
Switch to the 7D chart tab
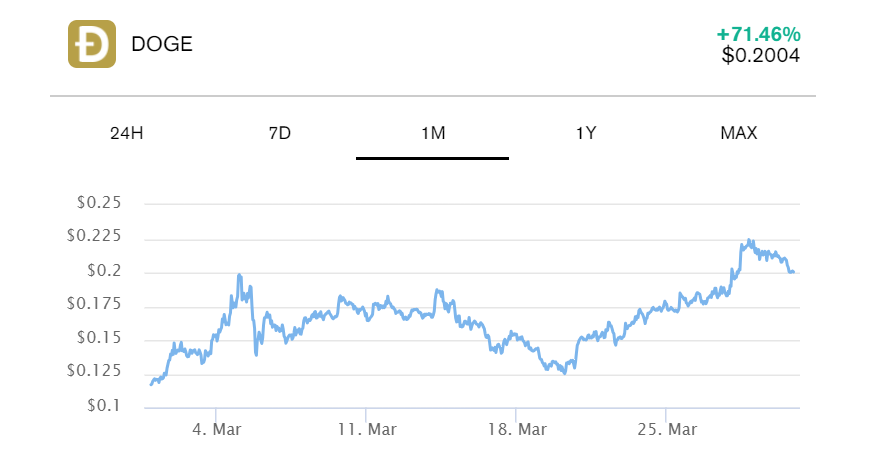(x=280, y=133)
